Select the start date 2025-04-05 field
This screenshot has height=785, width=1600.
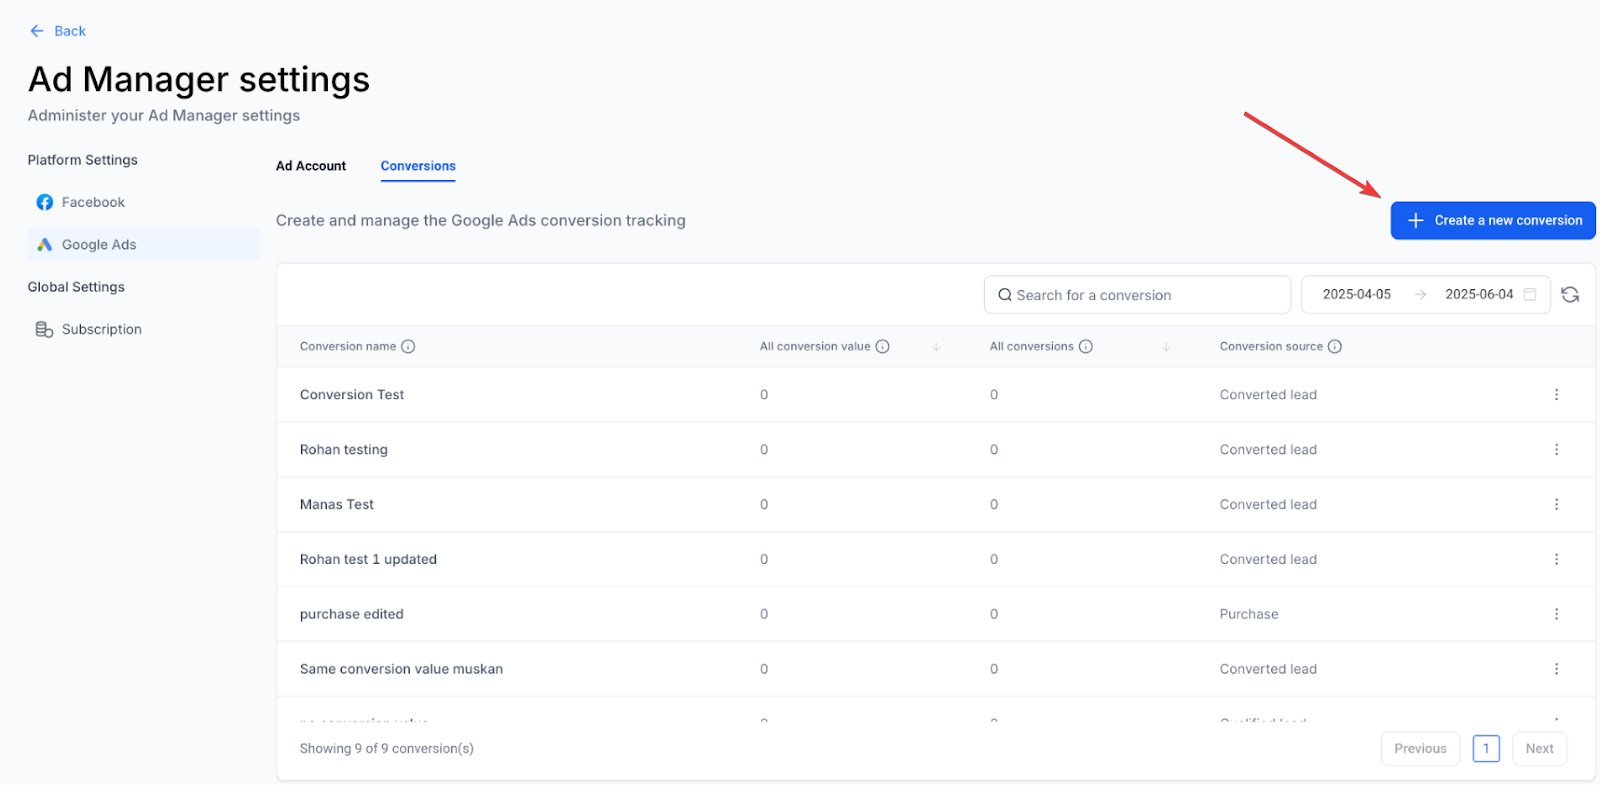tap(1356, 295)
